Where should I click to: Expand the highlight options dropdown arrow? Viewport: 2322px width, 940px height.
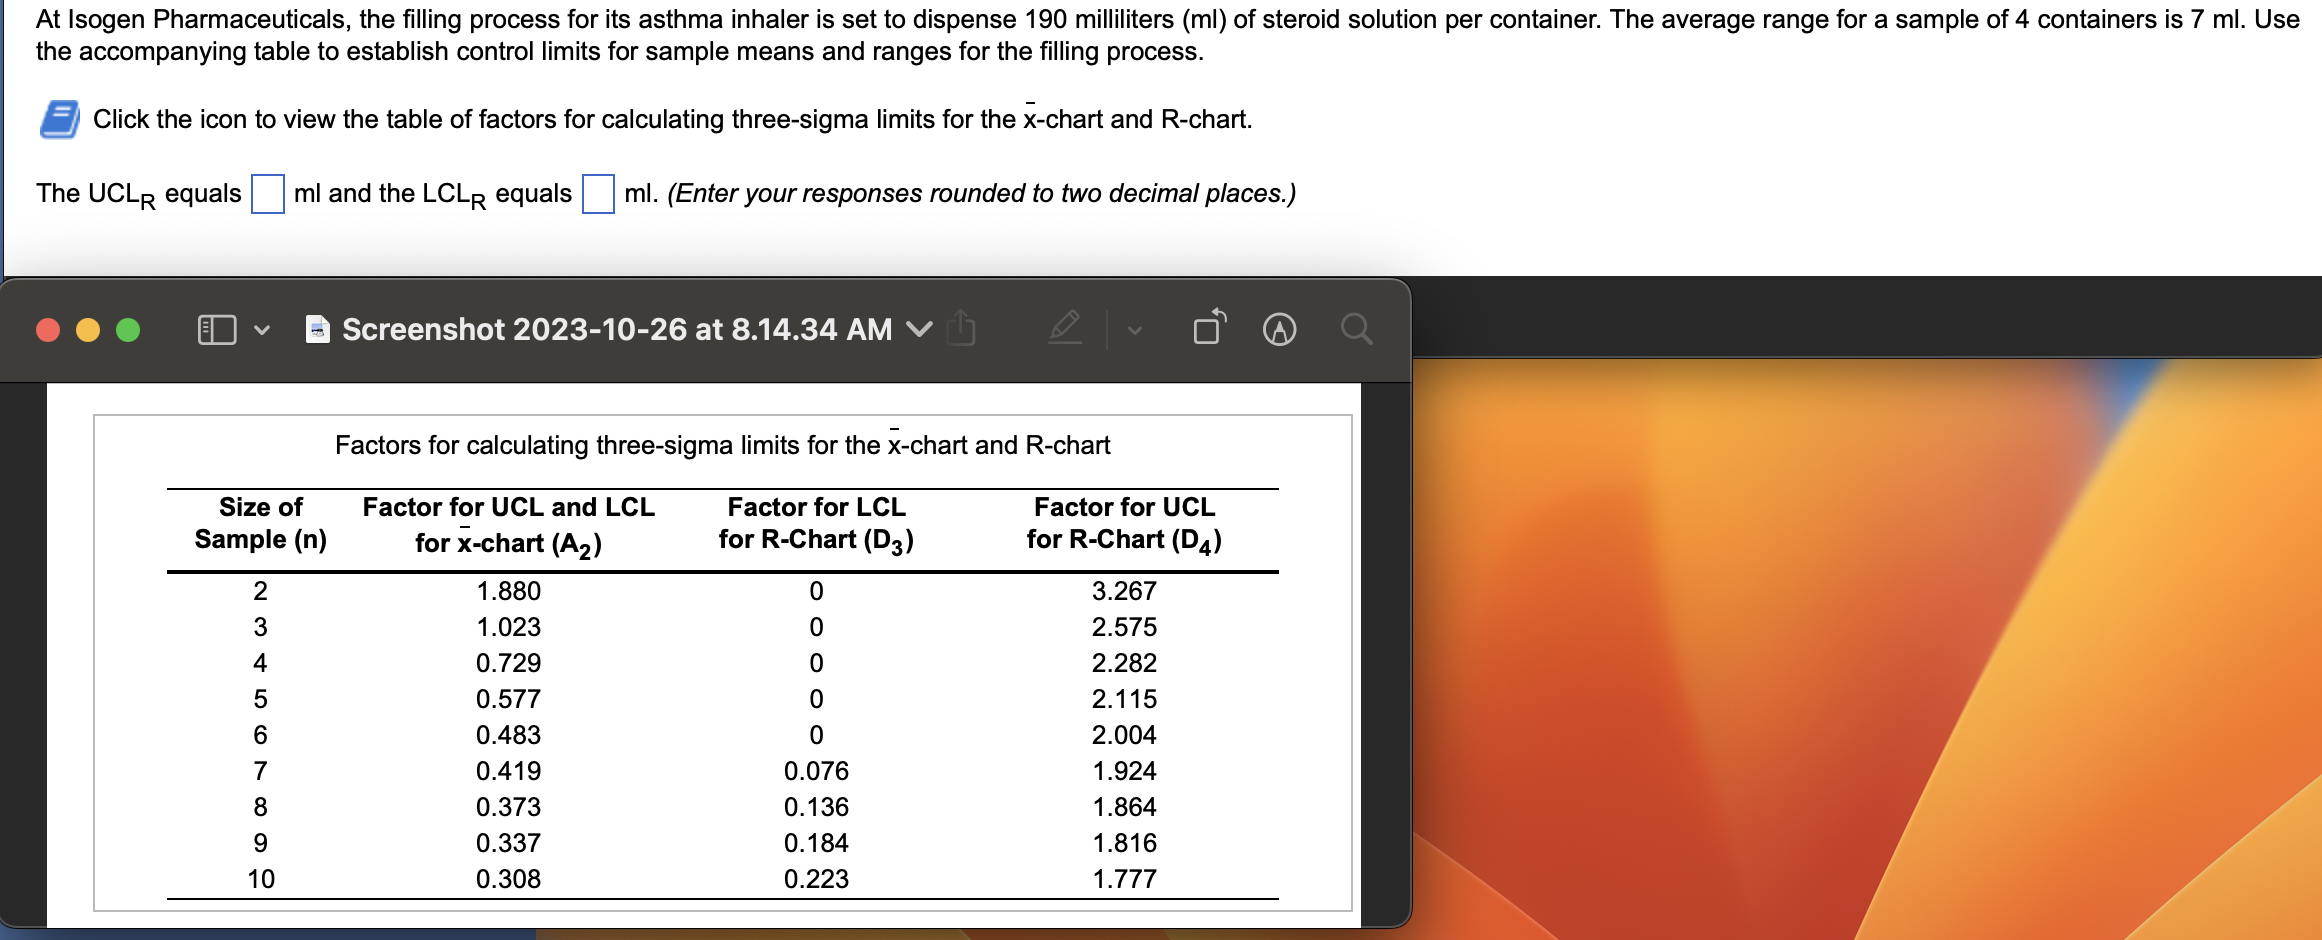click(x=1135, y=330)
